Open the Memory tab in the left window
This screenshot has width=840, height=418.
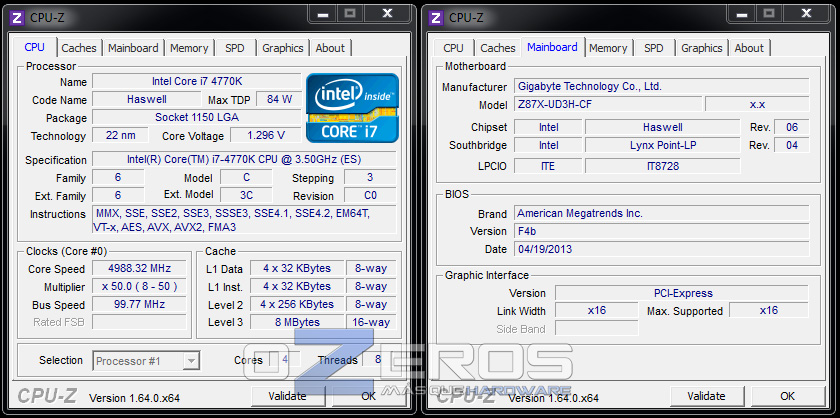(189, 48)
